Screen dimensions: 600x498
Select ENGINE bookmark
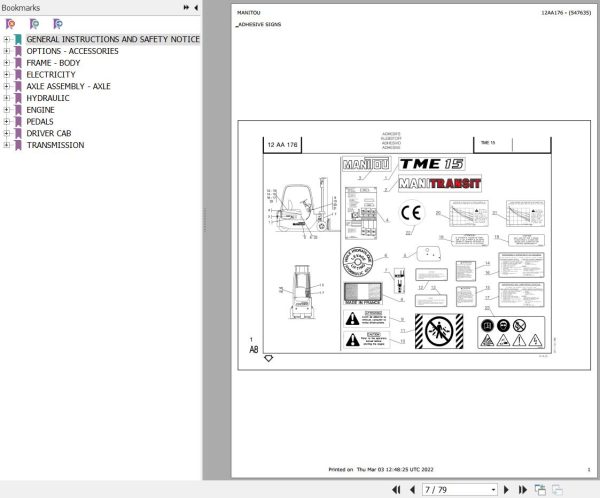coord(40,110)
